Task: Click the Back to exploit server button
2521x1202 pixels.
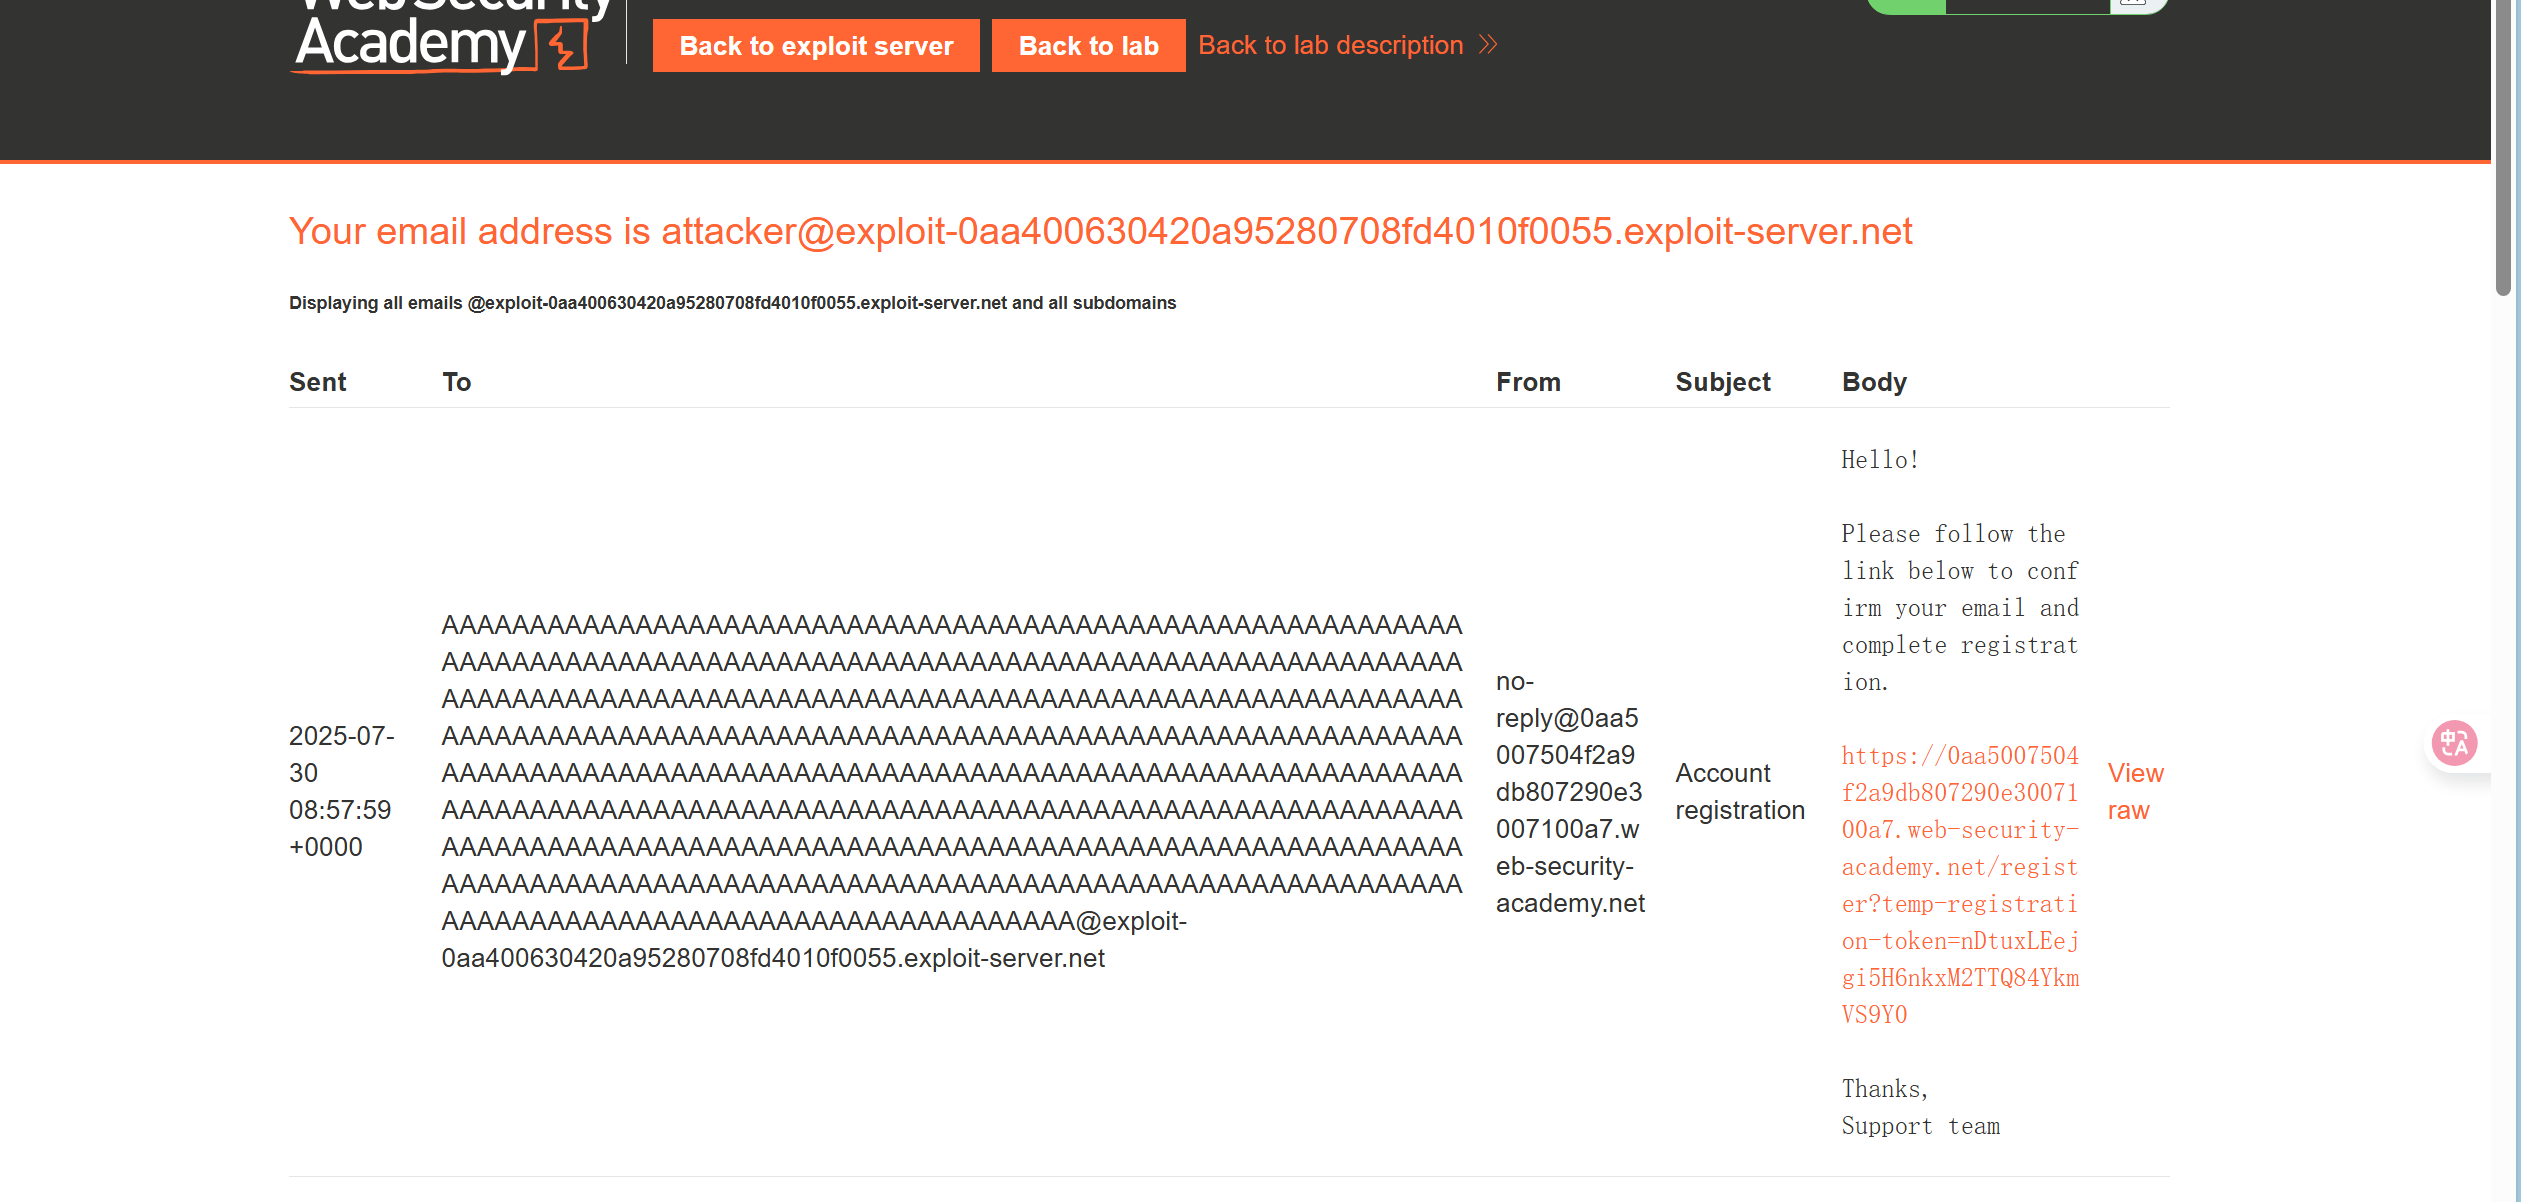Action: [816, 45]
